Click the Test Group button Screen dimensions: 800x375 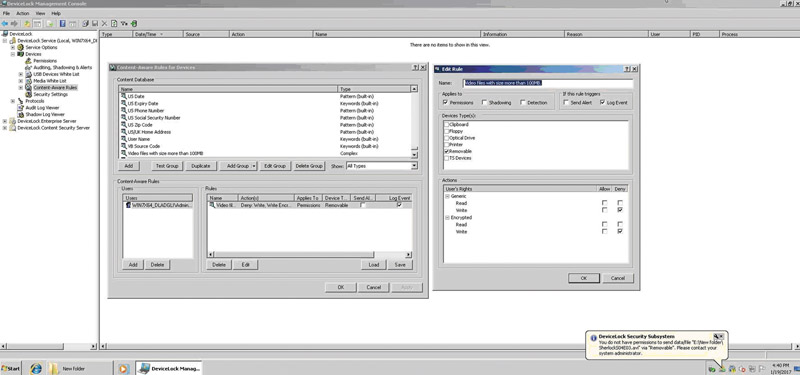[167, 166]
